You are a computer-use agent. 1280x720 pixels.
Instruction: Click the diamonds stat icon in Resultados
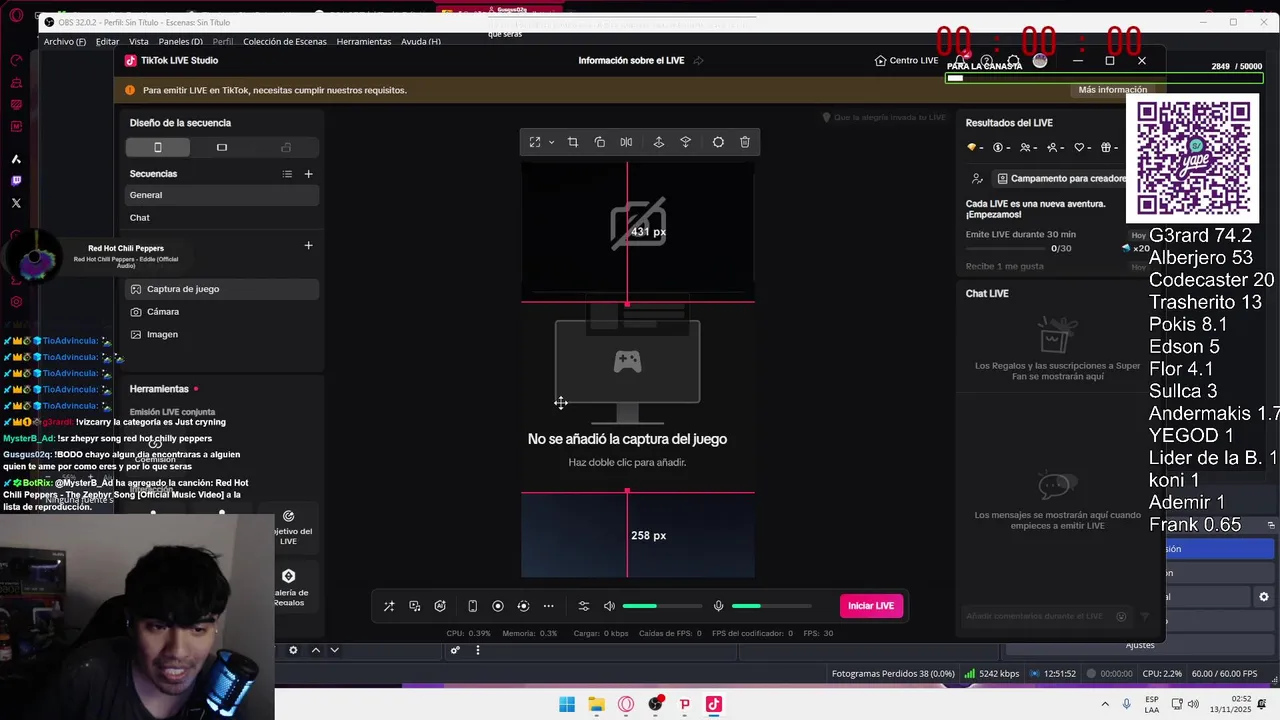point(972,148)
